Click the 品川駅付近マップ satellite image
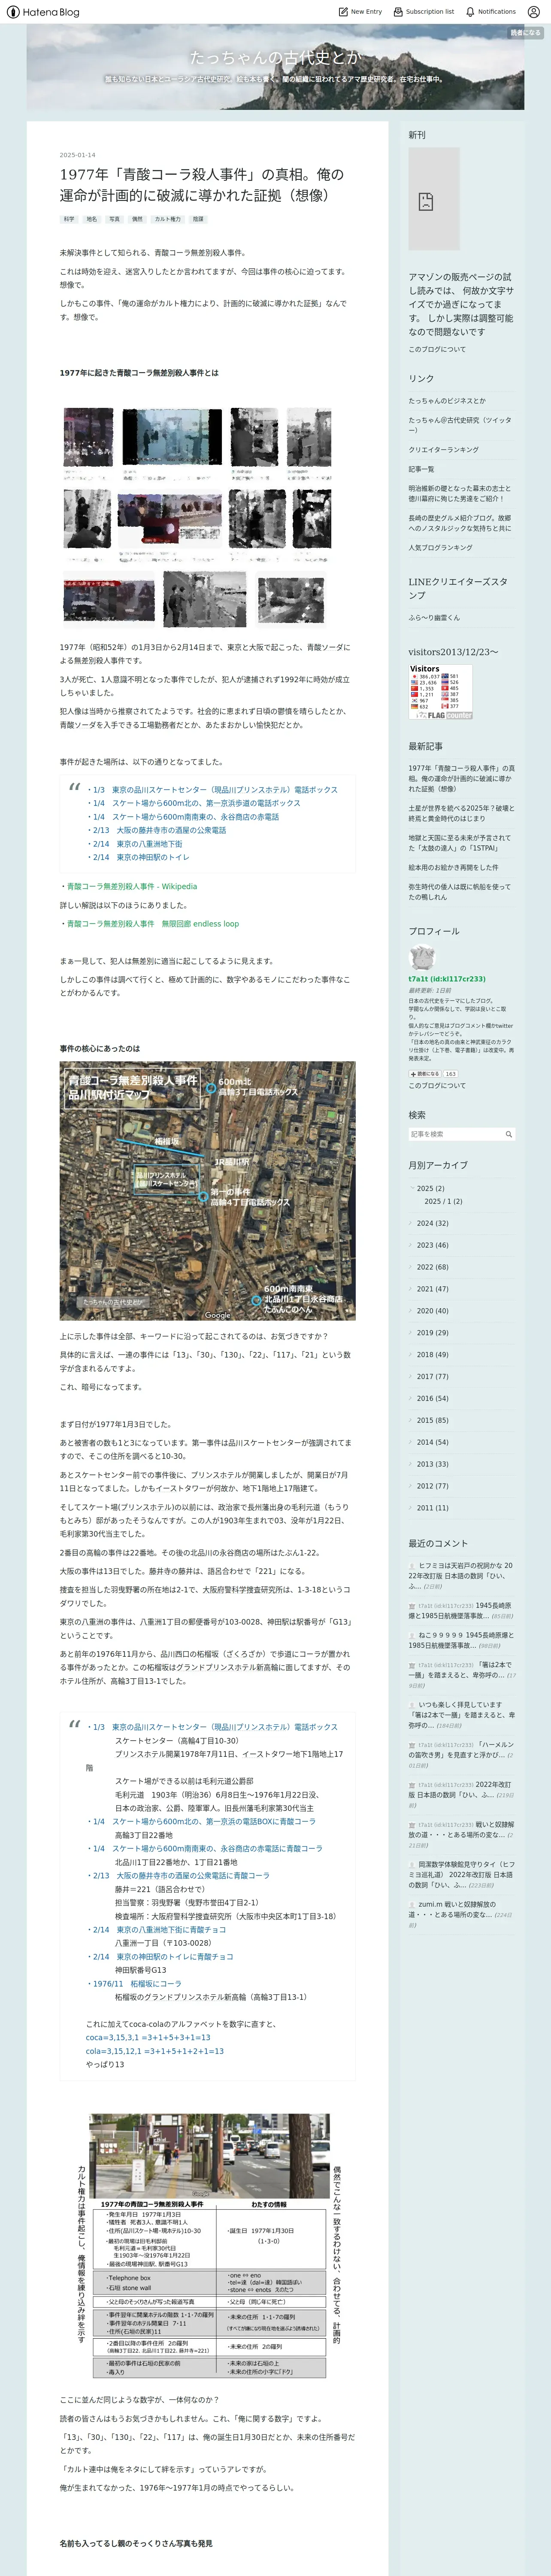The height and width of the screenshot is (2576, 551). click(207, 1191)
